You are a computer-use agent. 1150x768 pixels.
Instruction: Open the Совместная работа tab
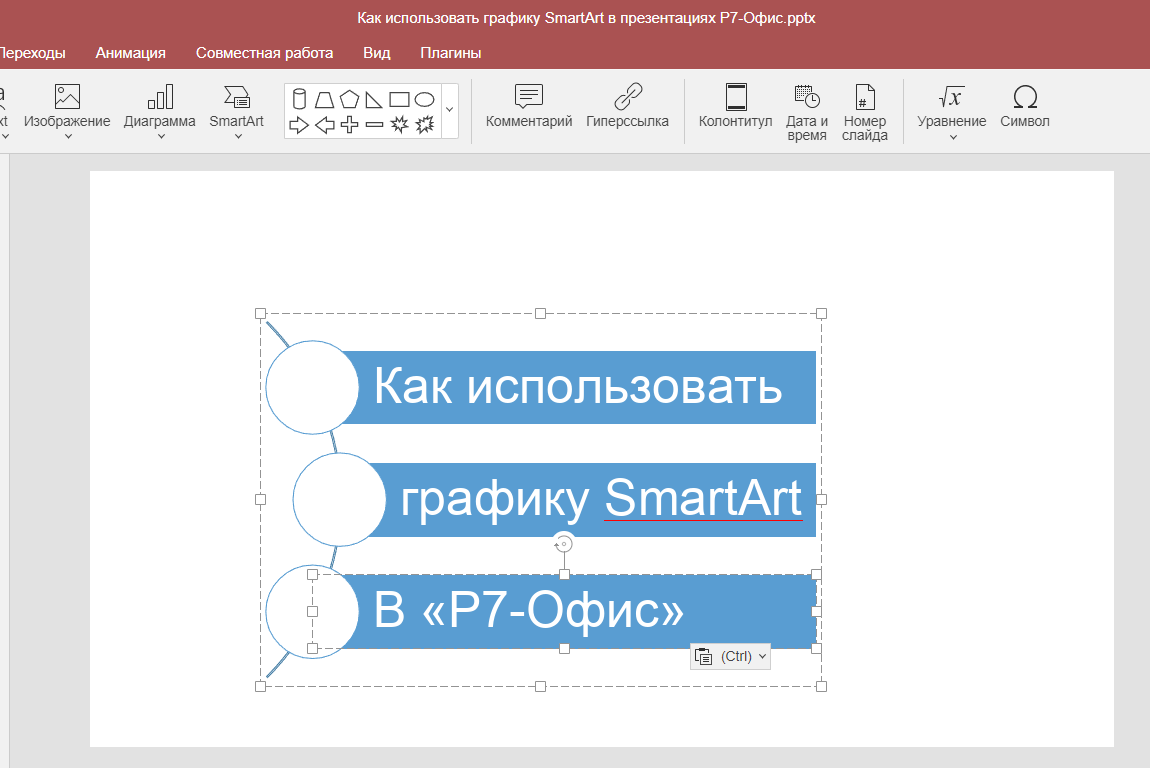tap(265, 53)
